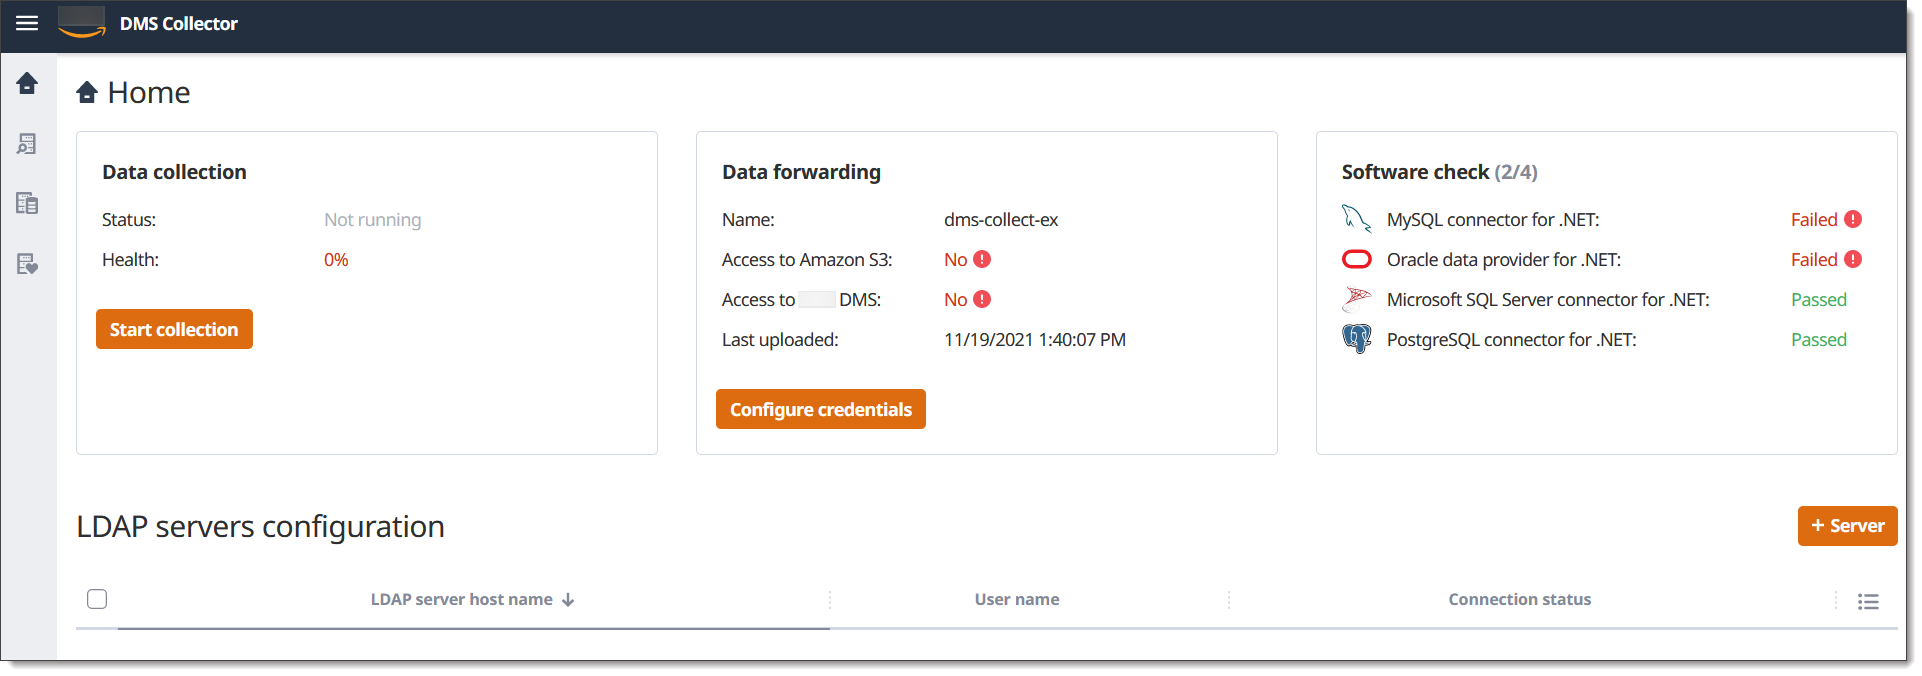Open the hamburger navigation menu
Image resolution: width=1922 pixels, height=676 pixels.
tap(27, 23)
